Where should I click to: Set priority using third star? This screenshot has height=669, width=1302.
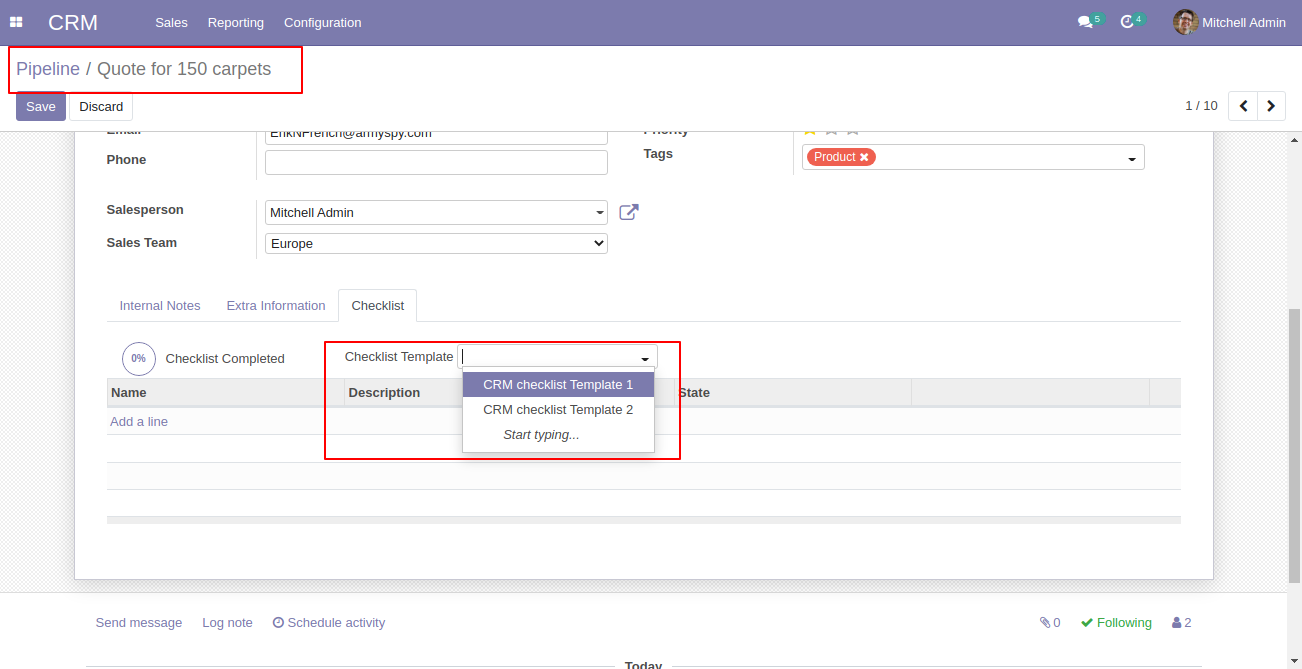(x=853, y=130)
